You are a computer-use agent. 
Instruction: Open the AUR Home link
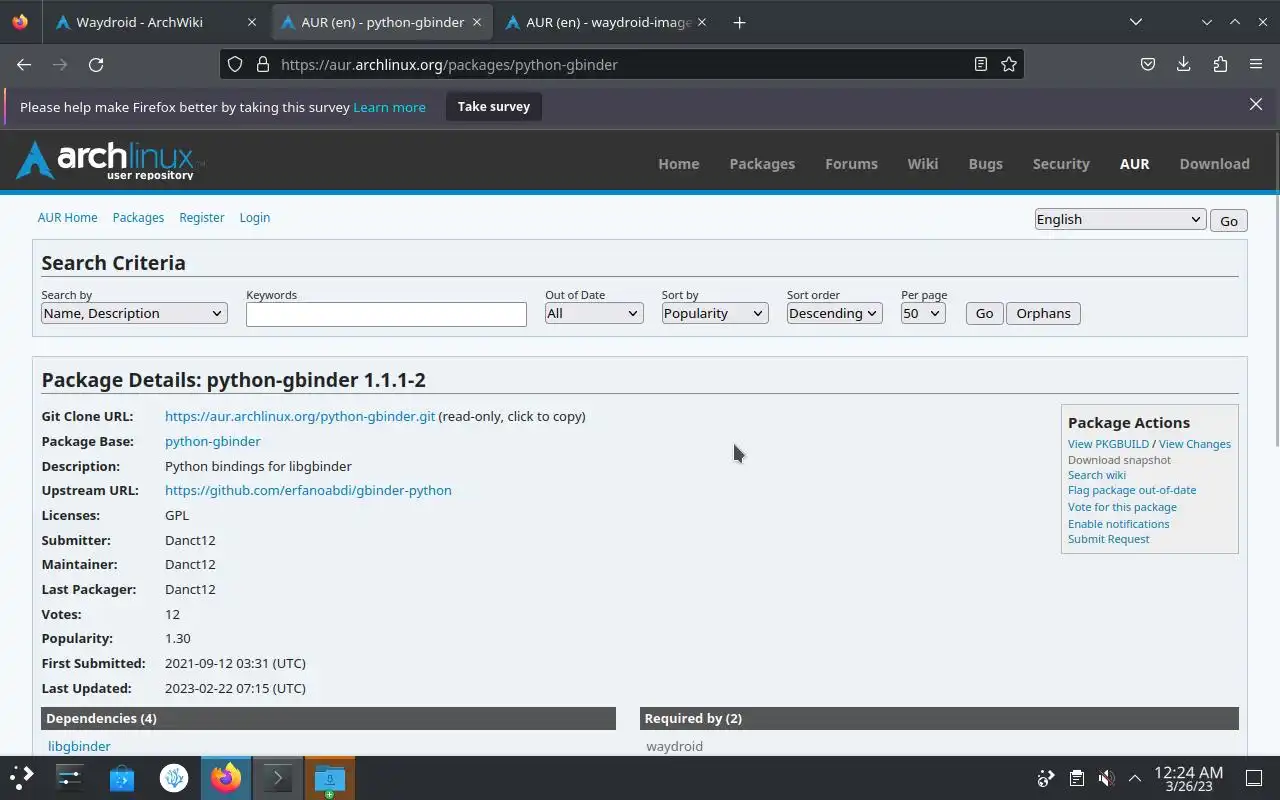click(68, 217)
